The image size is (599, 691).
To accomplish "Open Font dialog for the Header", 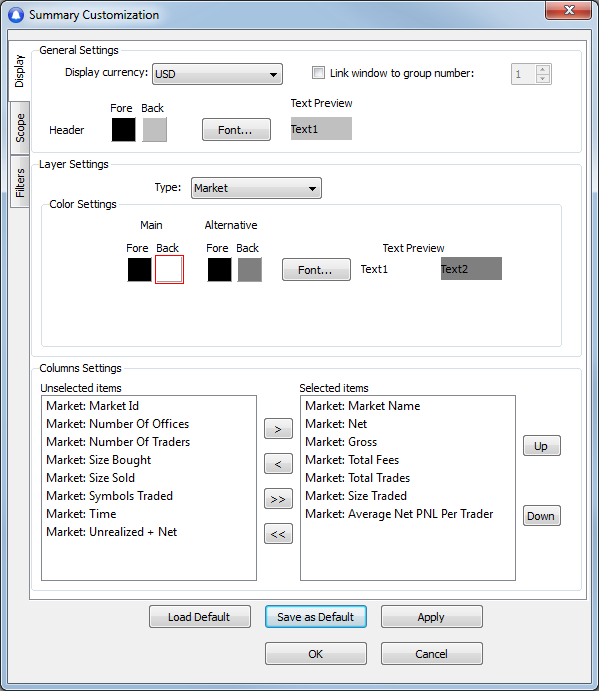I will tap(236, 130).
